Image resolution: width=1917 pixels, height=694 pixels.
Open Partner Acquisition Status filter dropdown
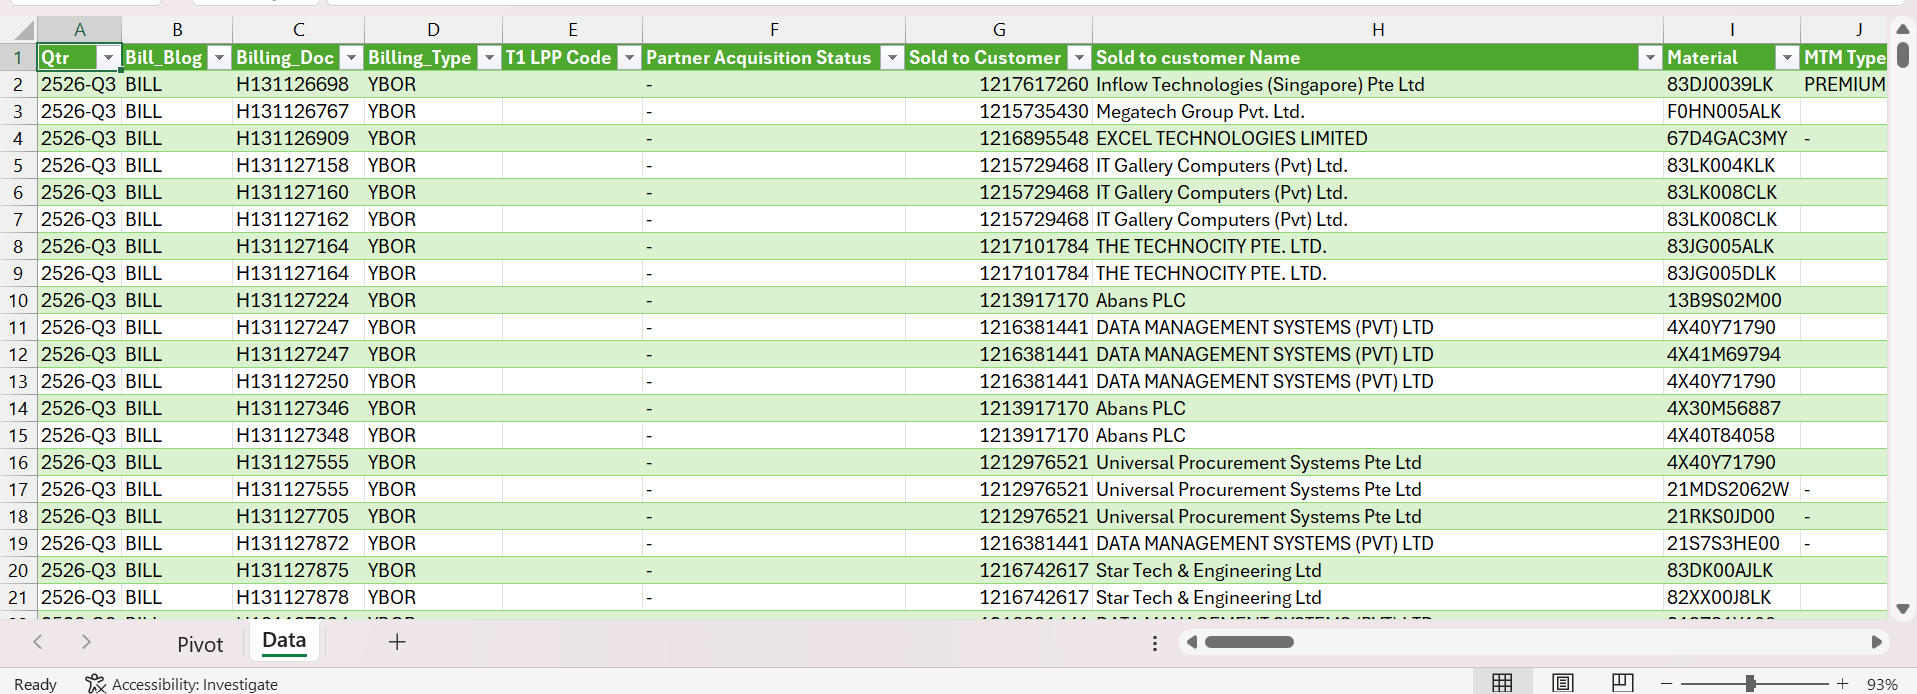coord(892,58)
